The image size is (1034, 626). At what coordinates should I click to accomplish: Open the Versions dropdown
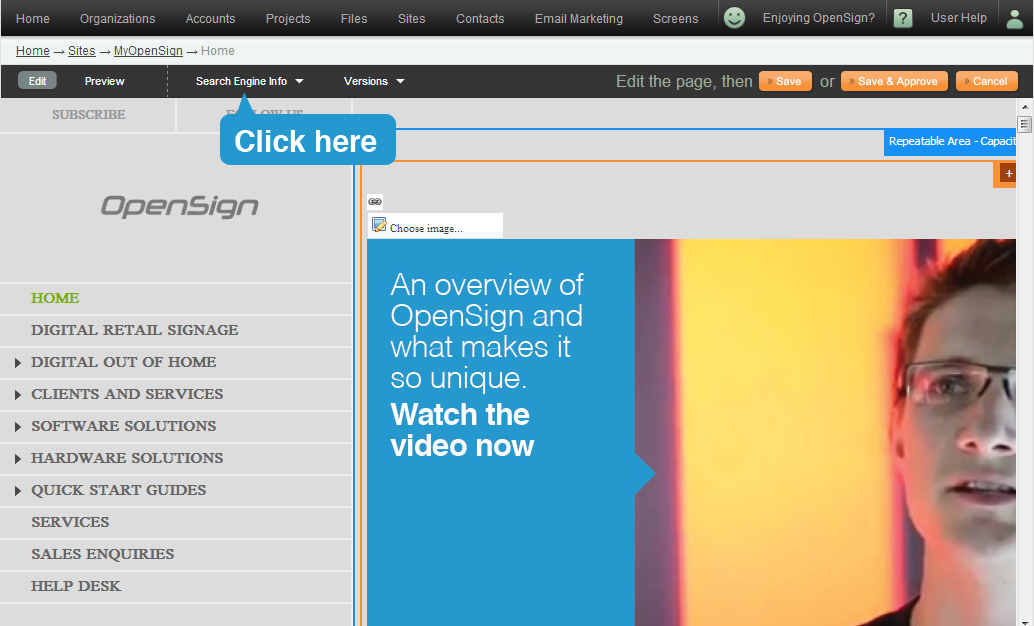pos(373,81)
